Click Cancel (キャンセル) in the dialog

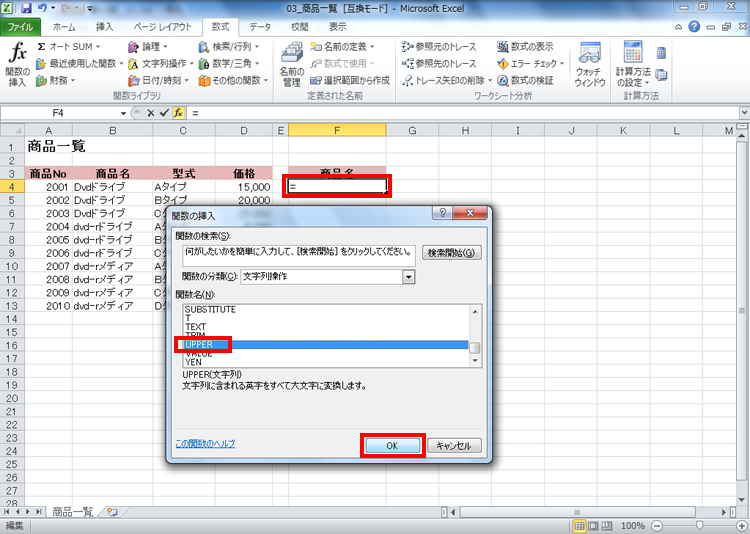(454, 445)
